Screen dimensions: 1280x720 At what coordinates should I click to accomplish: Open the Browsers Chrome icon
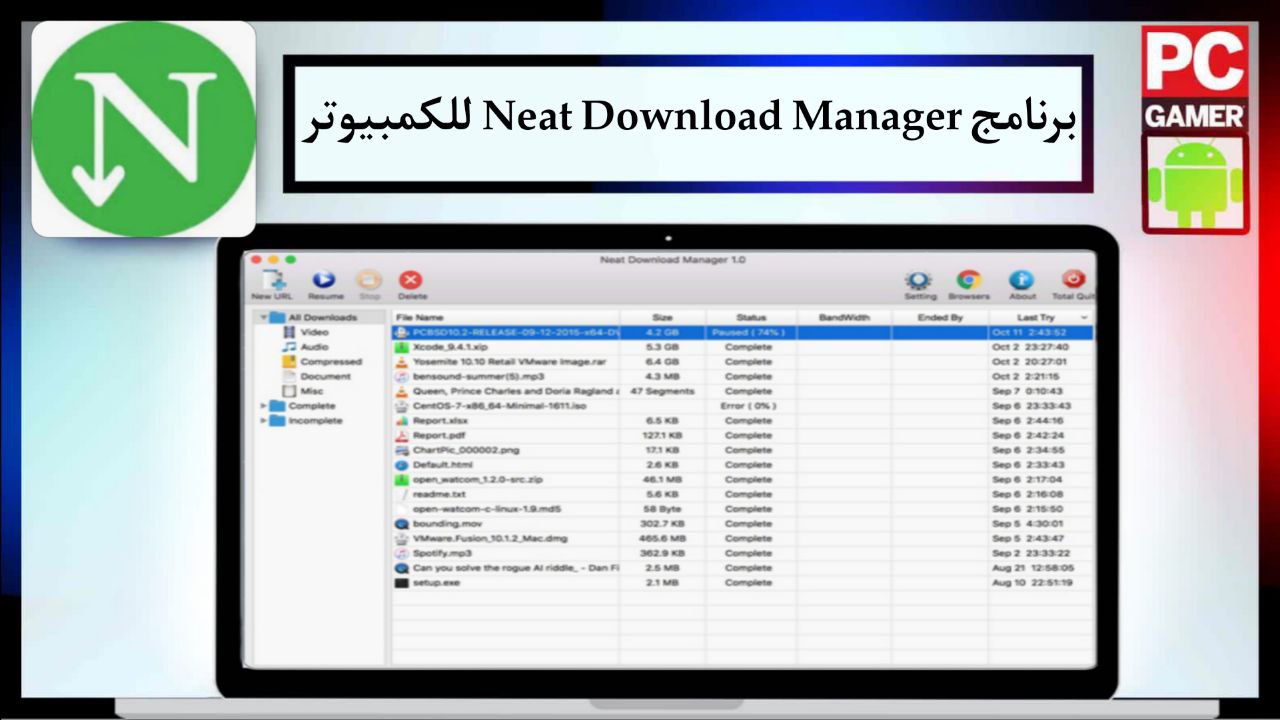click(967, 281)
